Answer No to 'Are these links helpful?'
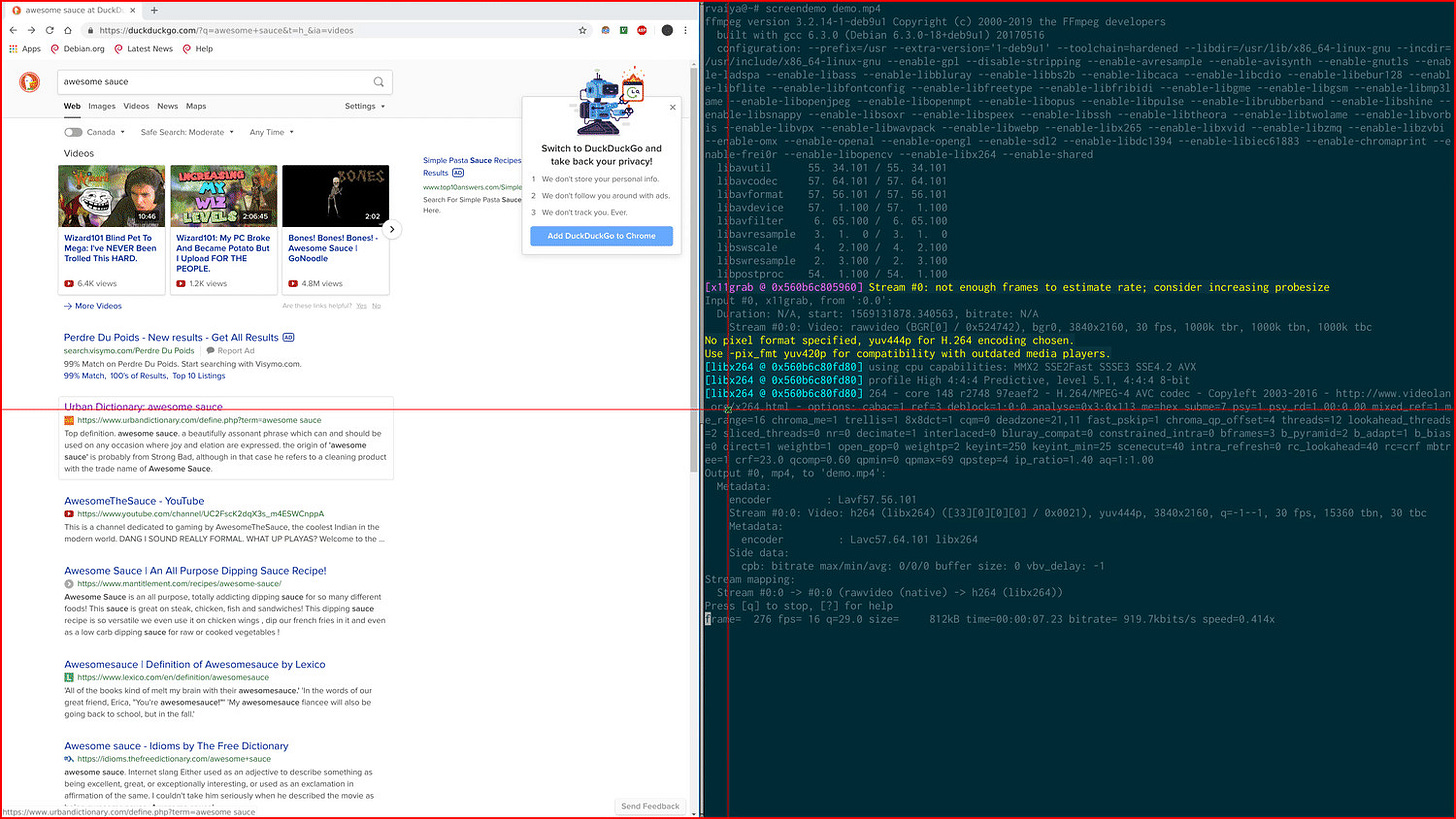This screenshot has height=819, width=1456. pyautogui.click(x=376, y=306)
